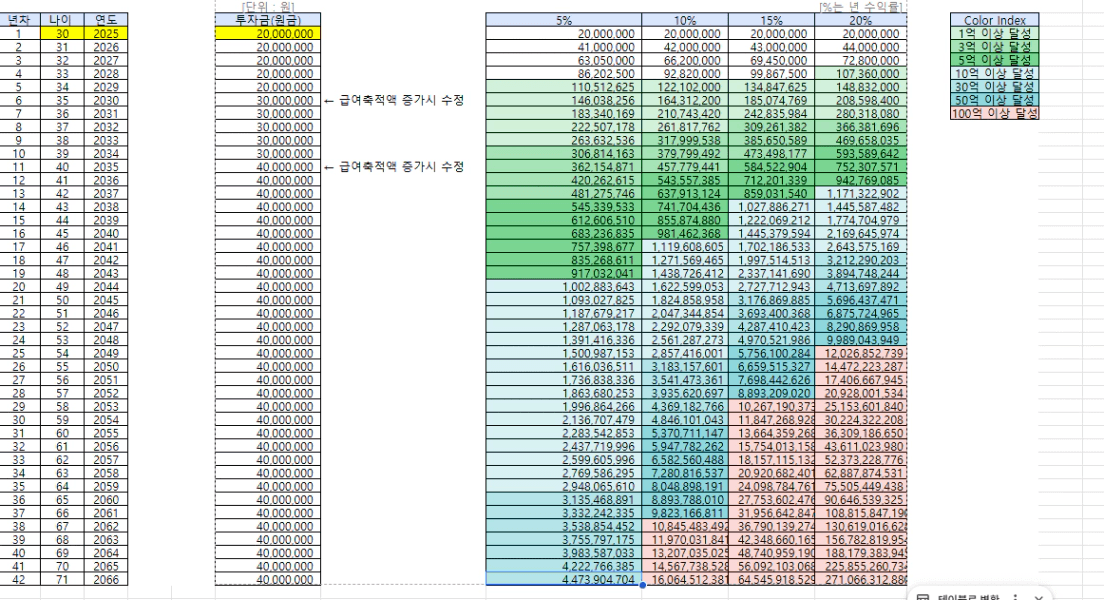Click the yellow age cell containing 30

tap(62, 33)
